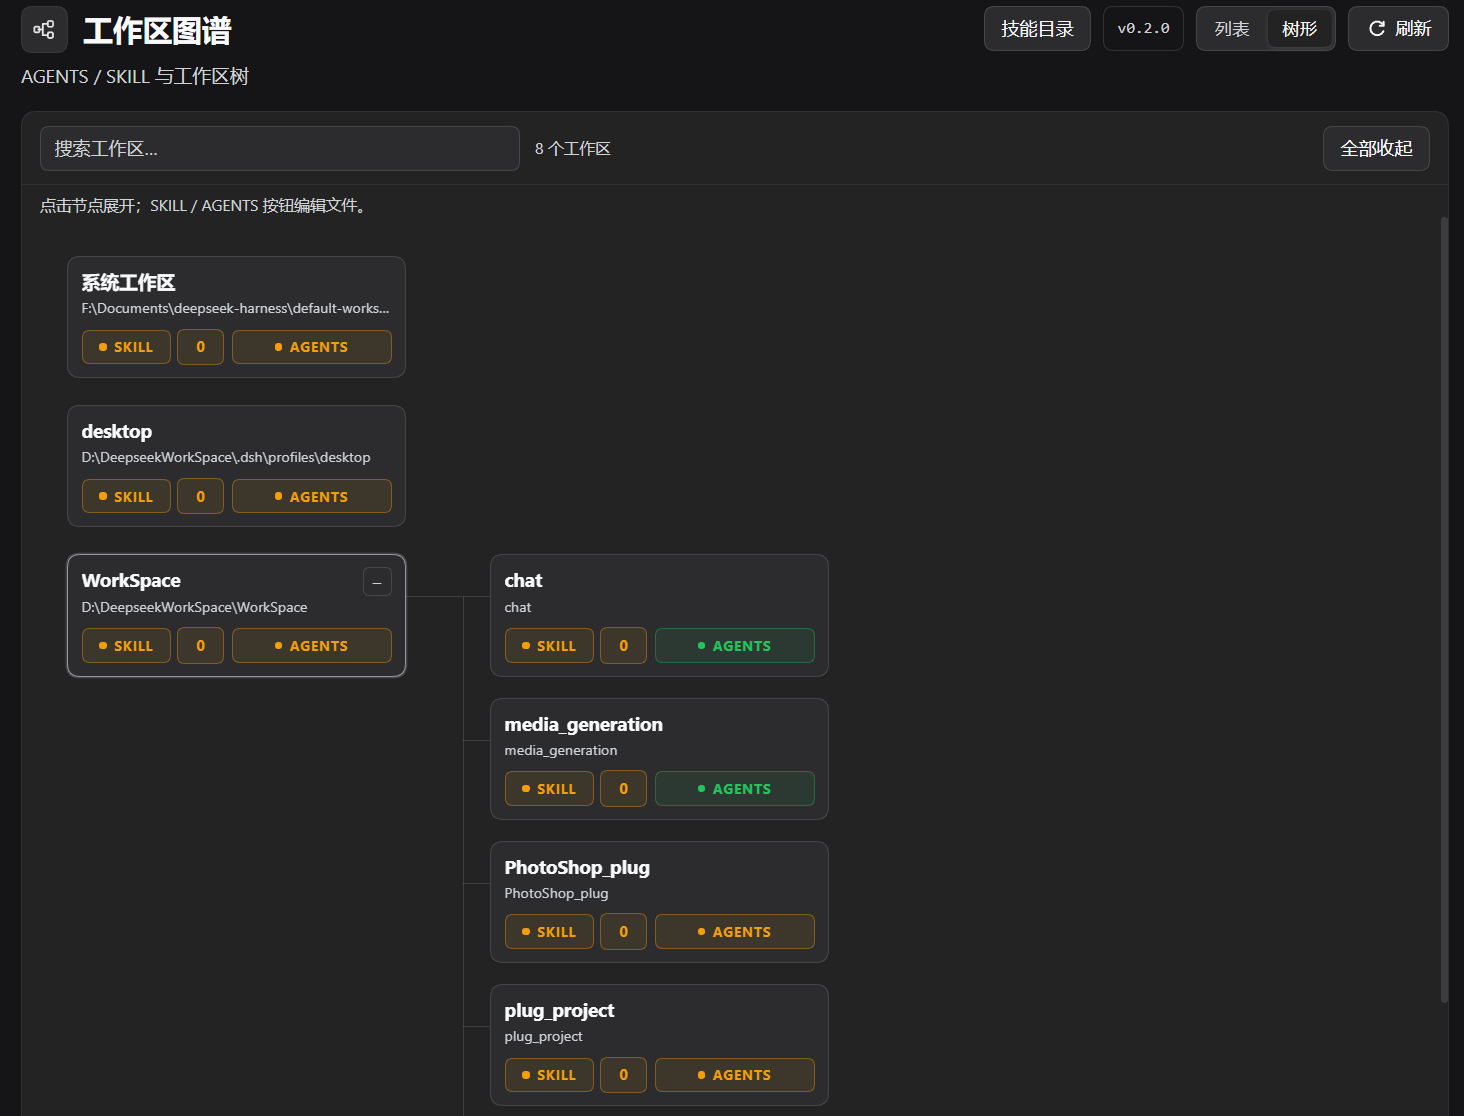Image resolution: width=1464 pixels, height=1116 pixels.
Task: Select the PhotoShop_plug node title
Action: pyautogui.click(x=577, y=868)
